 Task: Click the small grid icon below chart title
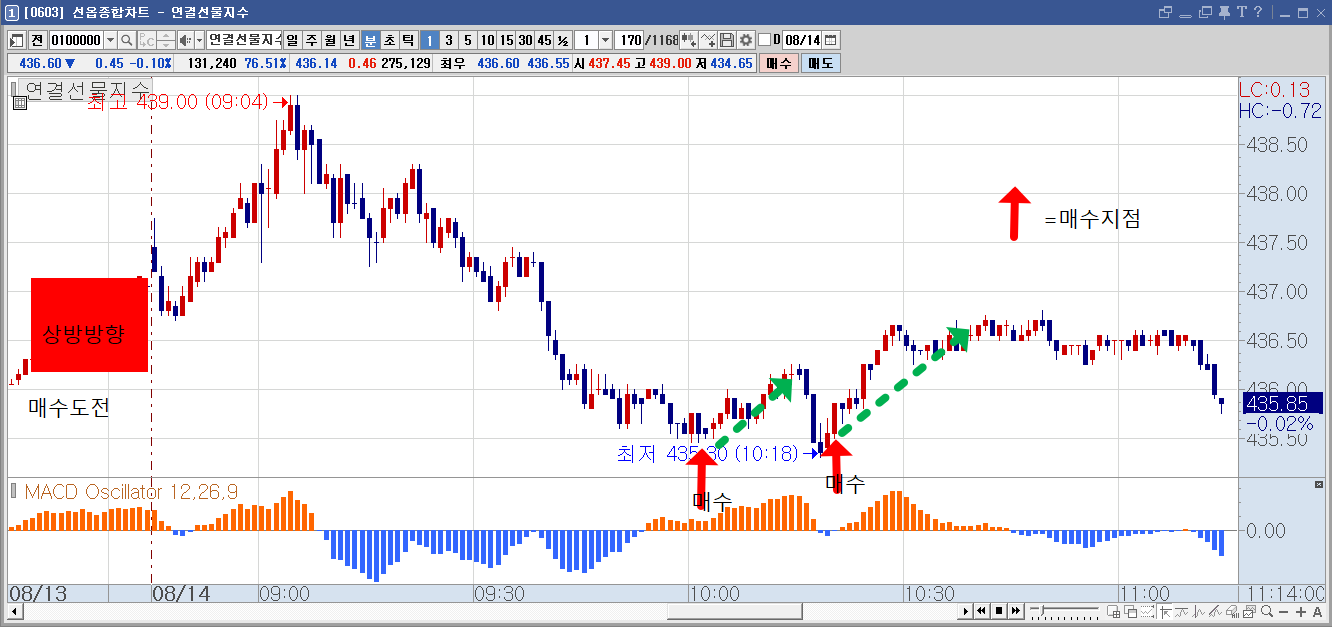click(19, 103)
